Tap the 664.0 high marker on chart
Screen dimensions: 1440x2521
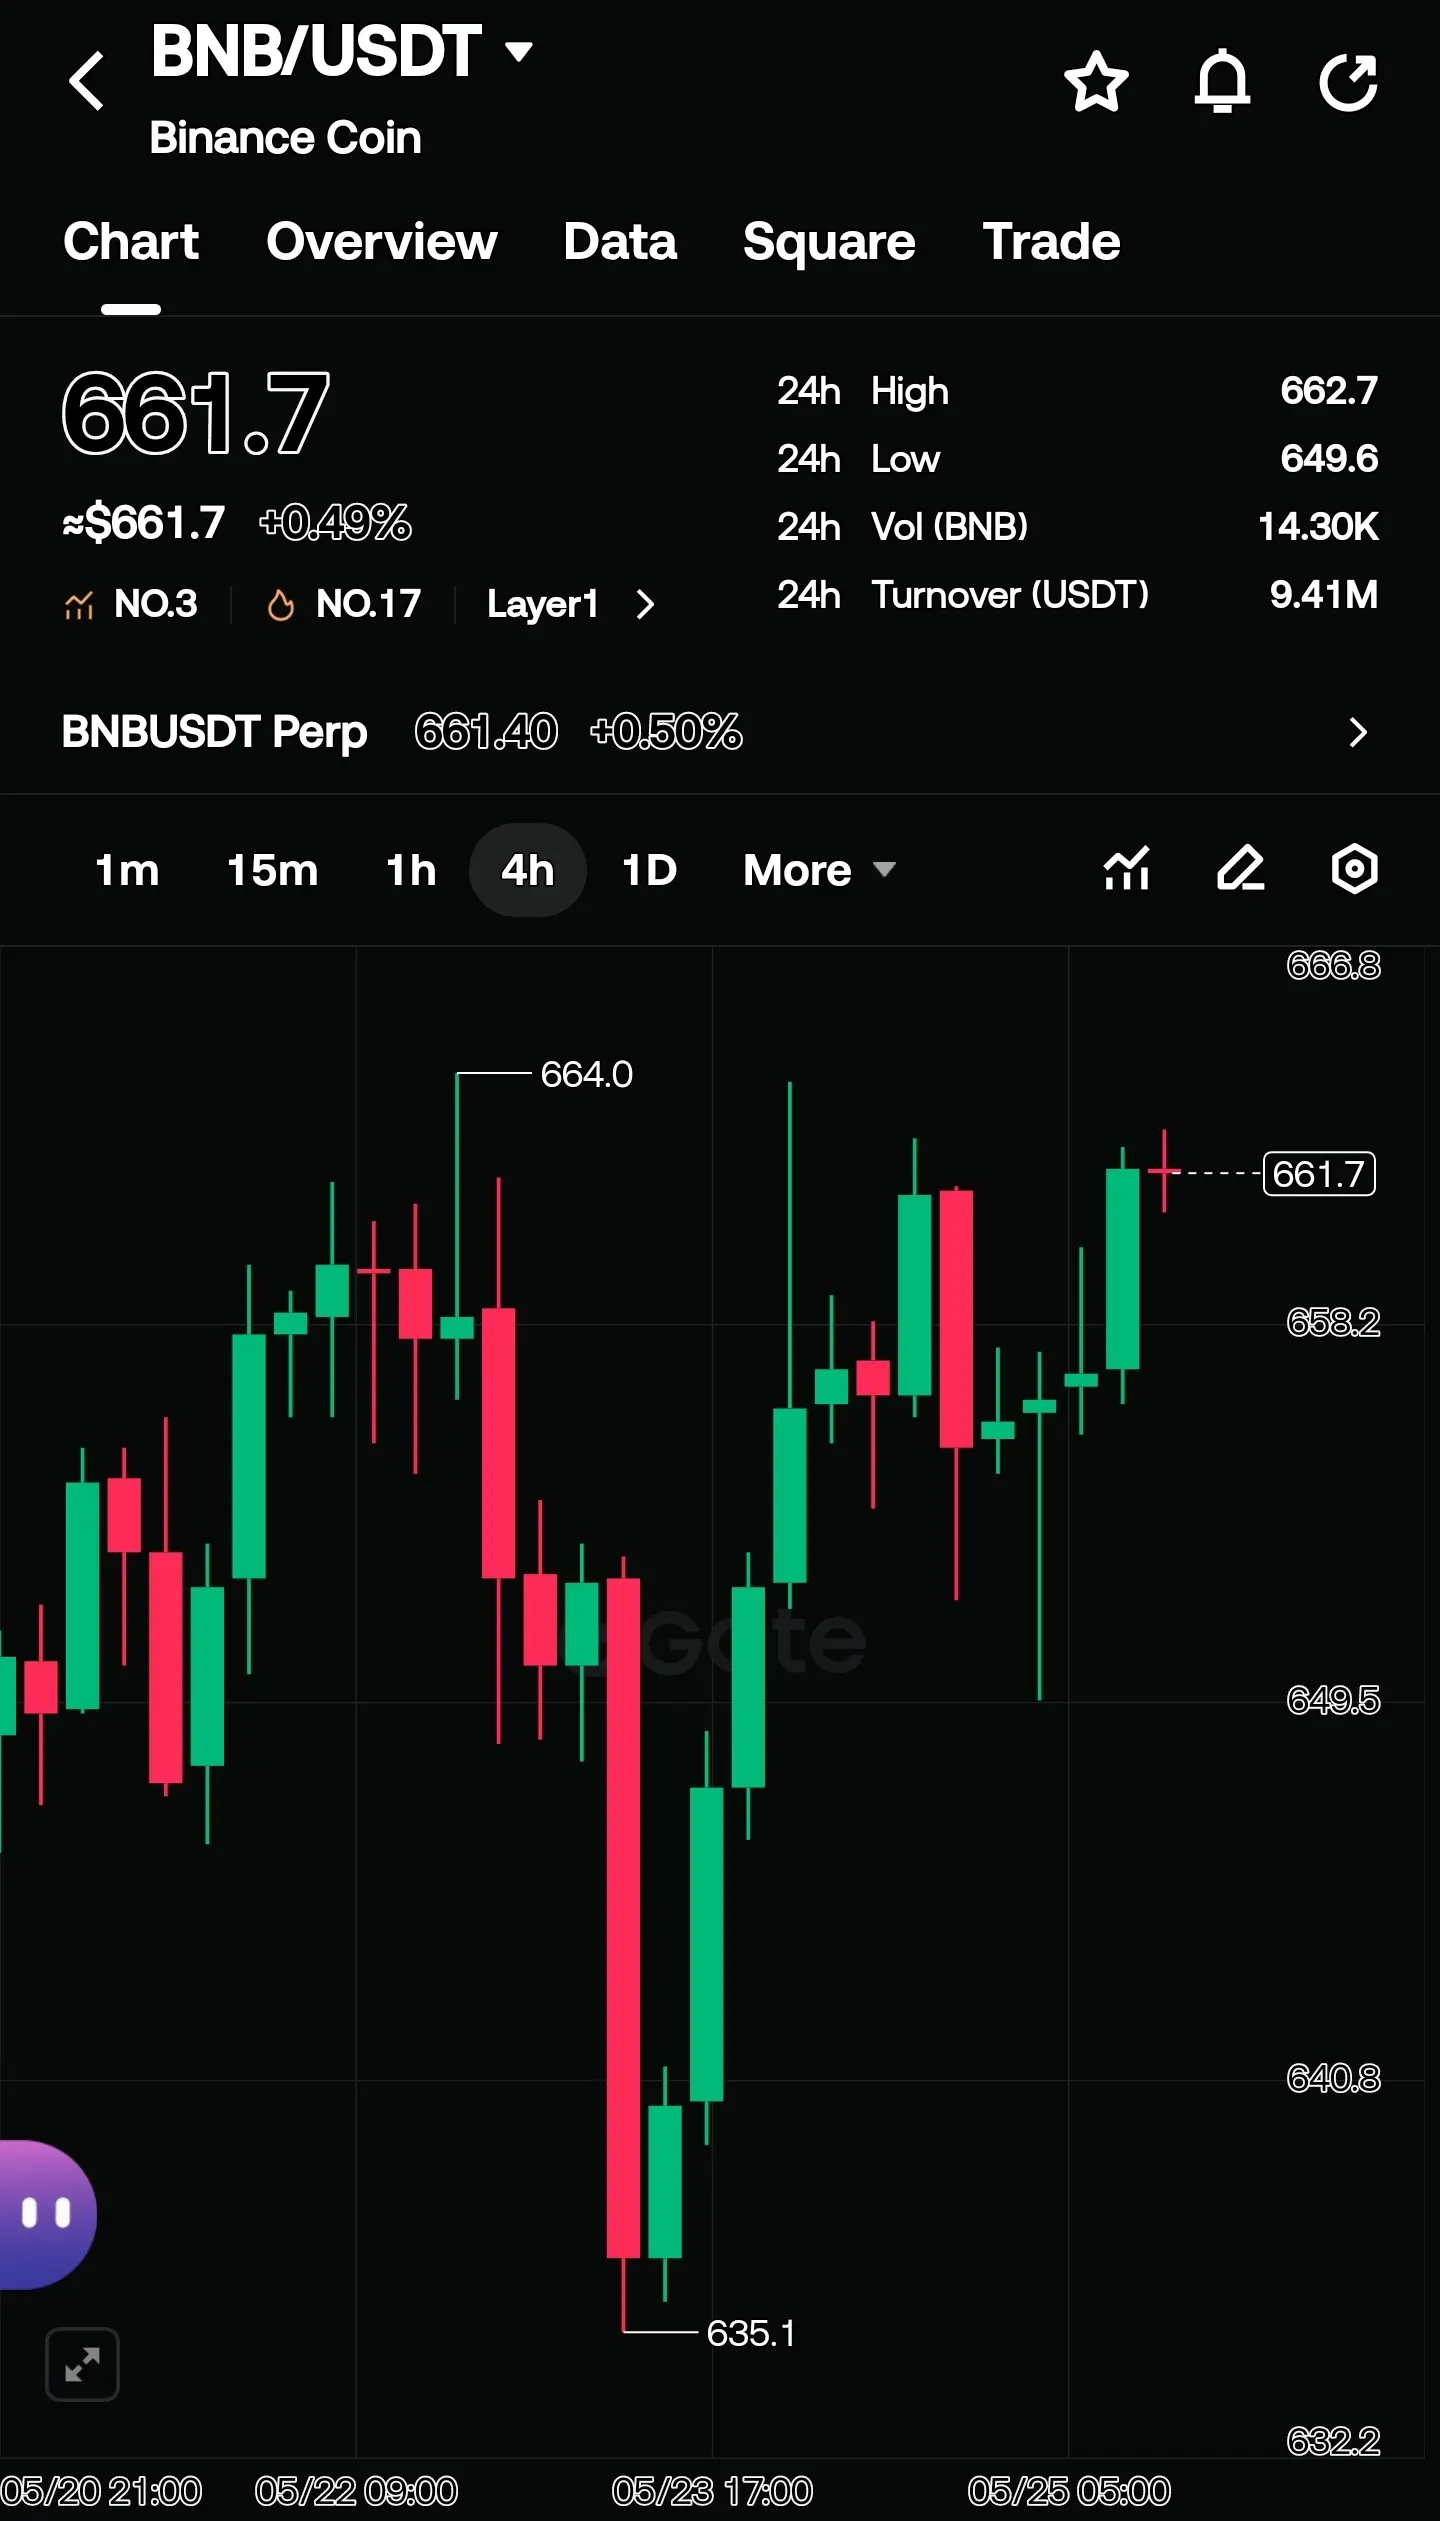(587, 1075)
